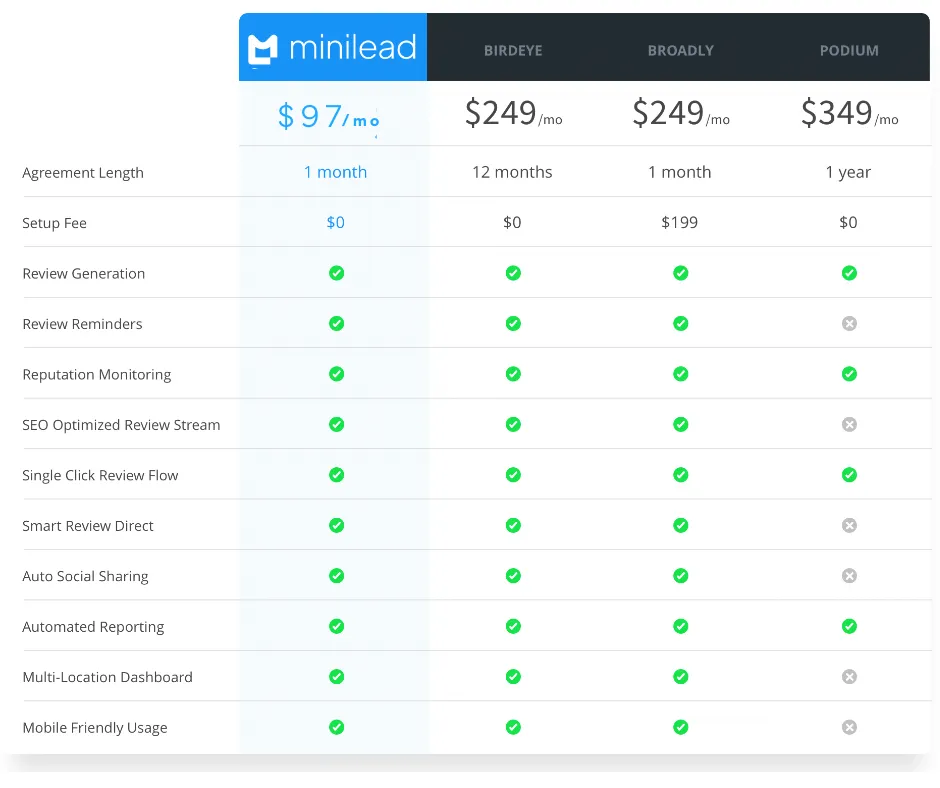Click the 1 year agreement value

848,173
